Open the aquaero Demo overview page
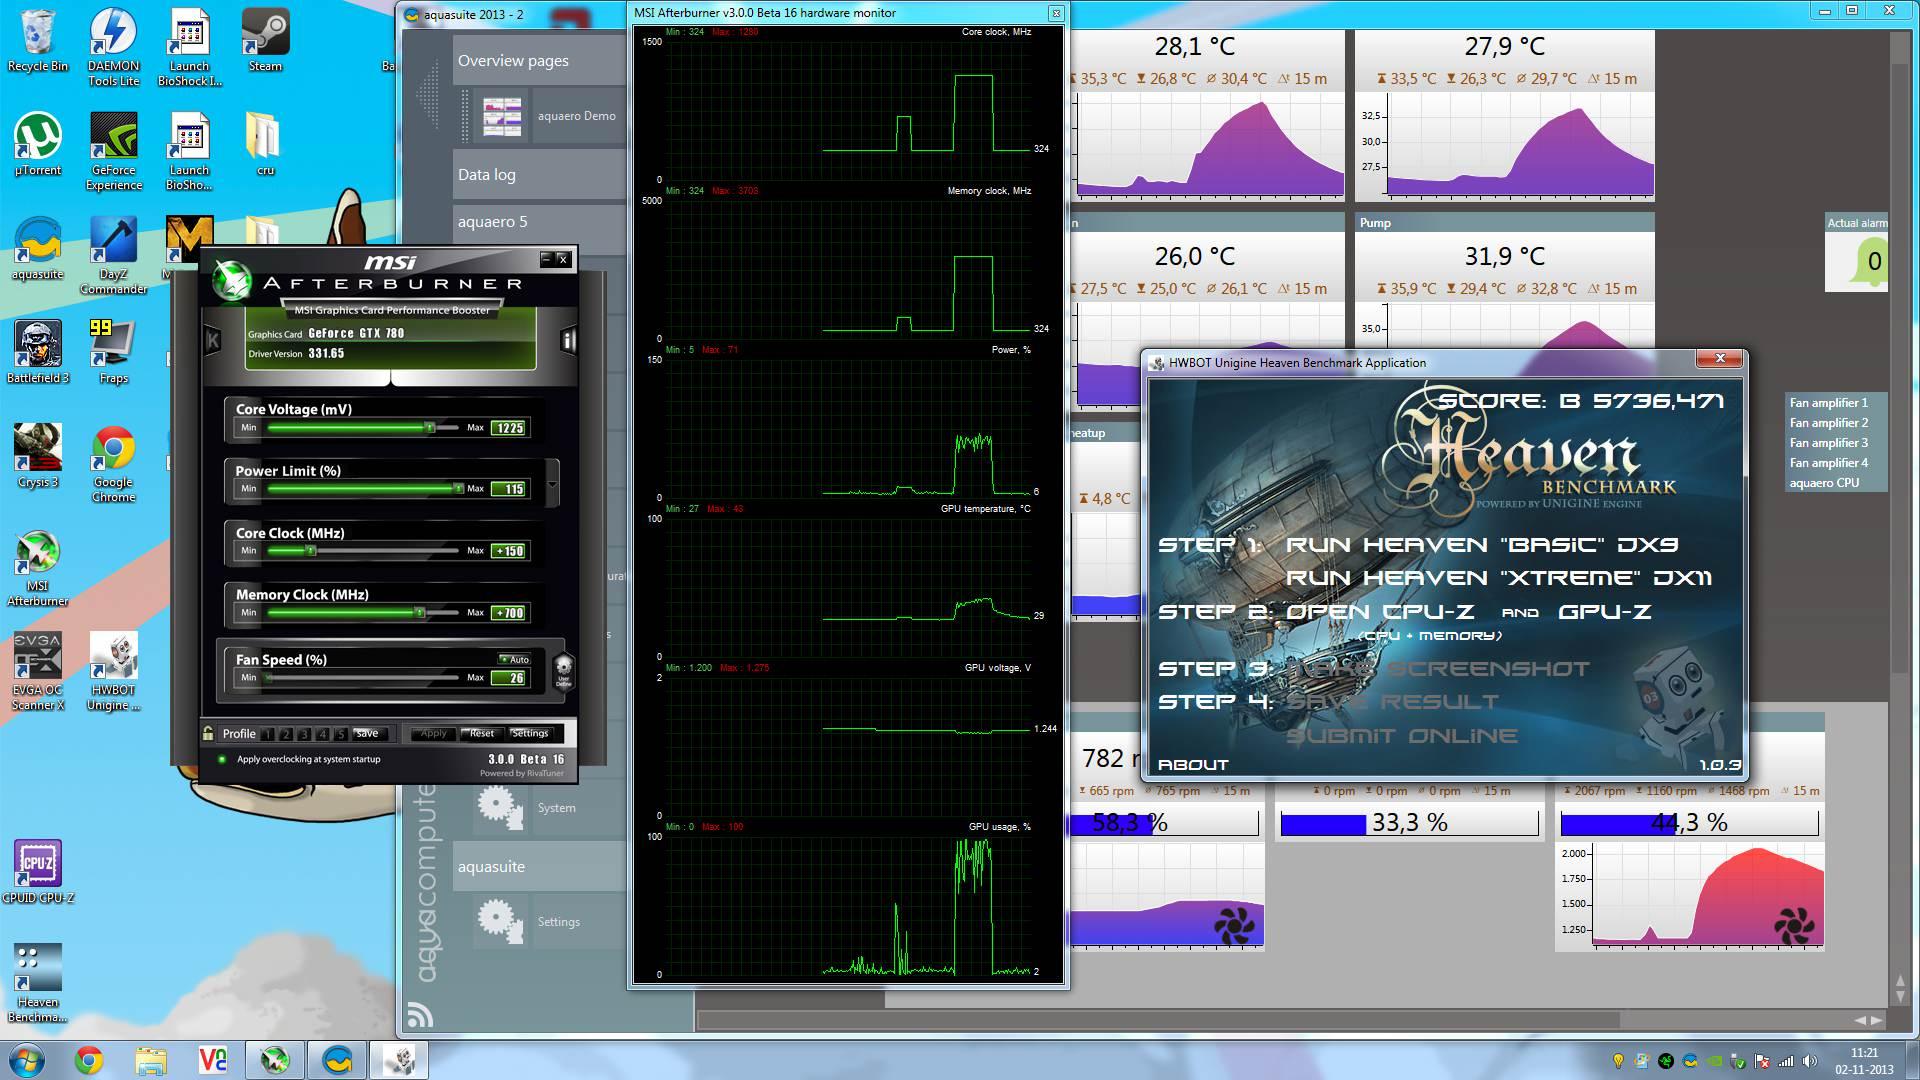The image size is (1920, 1080). coord(548,116)
